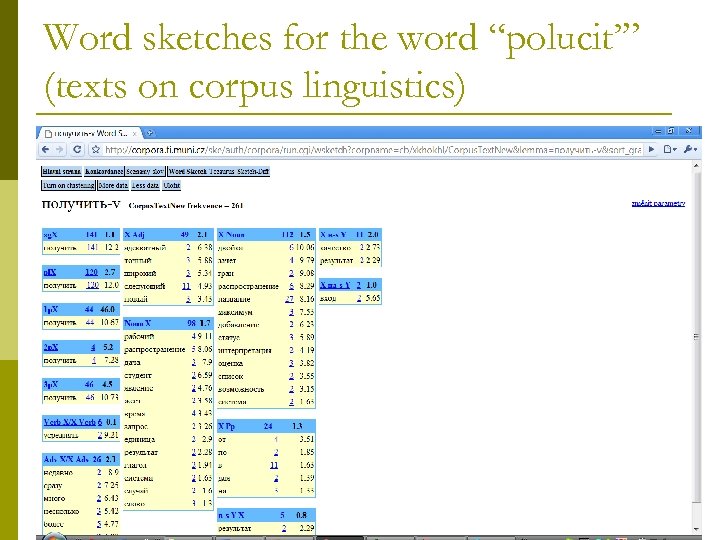Click the X Noun table header
Screen dimensions: 720x540
pos(266,234)
